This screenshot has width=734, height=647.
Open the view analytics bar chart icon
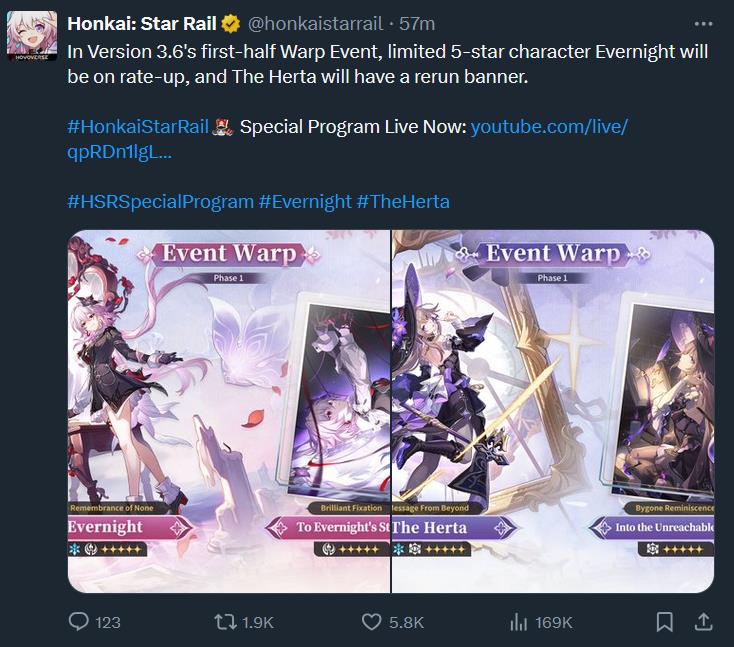click(x=518, y=622)
